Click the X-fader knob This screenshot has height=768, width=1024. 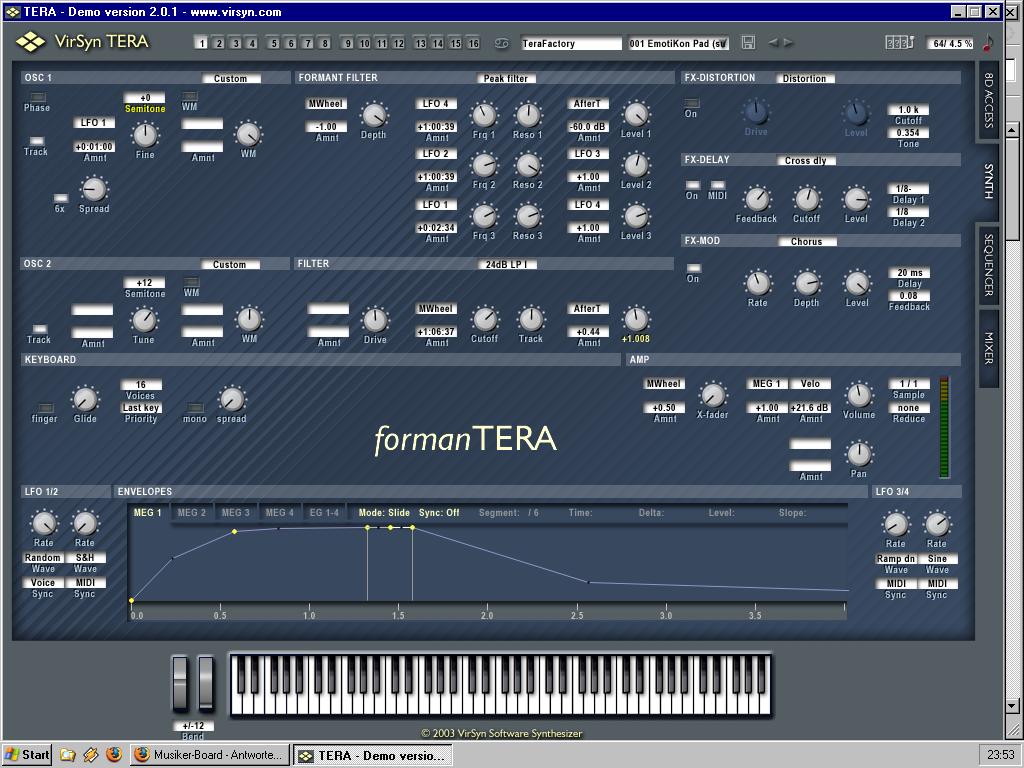(x=712, y=395)
